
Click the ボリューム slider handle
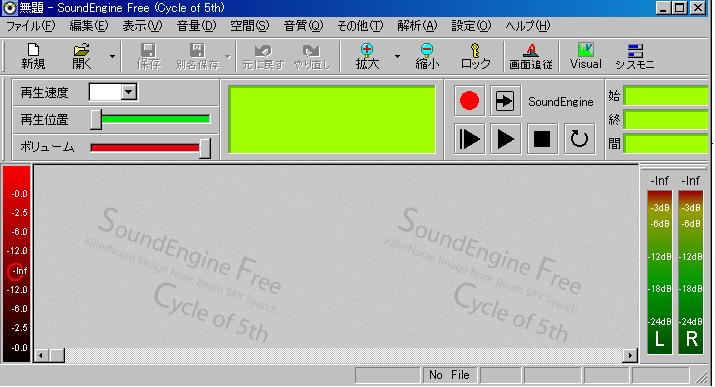coord(205,148)
